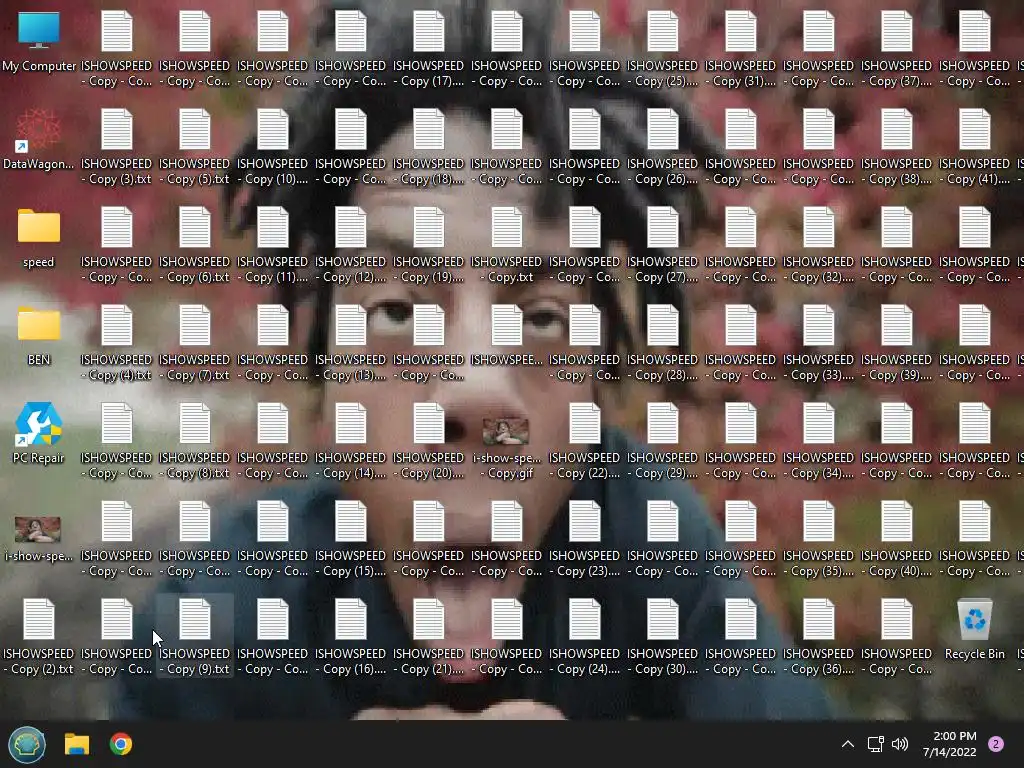Select ISHOWSPEED - Copy (19) file
This screenshot has width=1024, height=768.
(x=428, y=246)
